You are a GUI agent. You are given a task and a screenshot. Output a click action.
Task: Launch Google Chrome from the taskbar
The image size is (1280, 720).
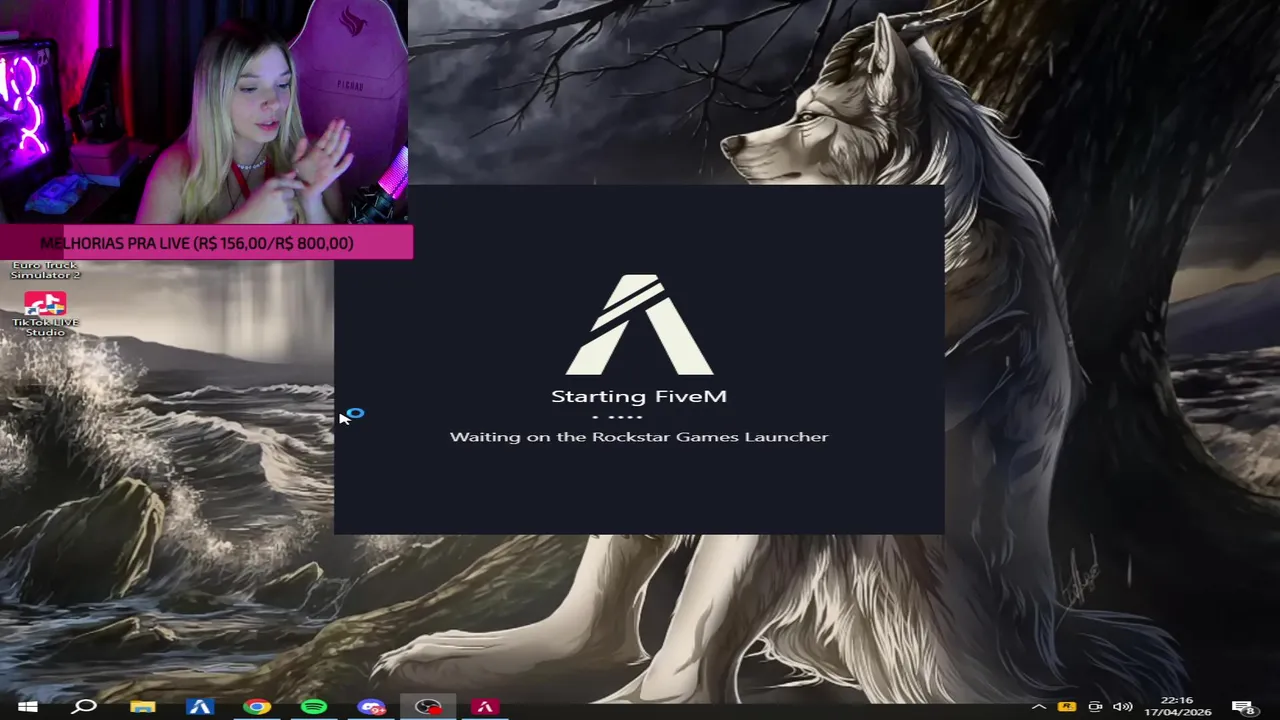pyautogui.click(x=257, y=707)
